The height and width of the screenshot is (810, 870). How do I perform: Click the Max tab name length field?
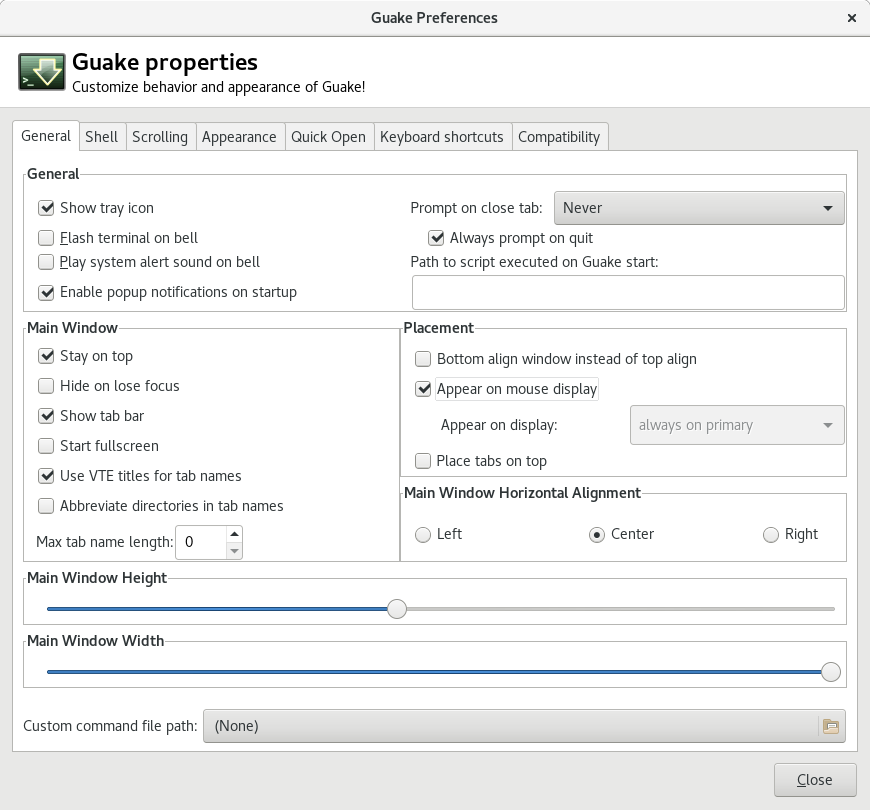coord(201,542)
